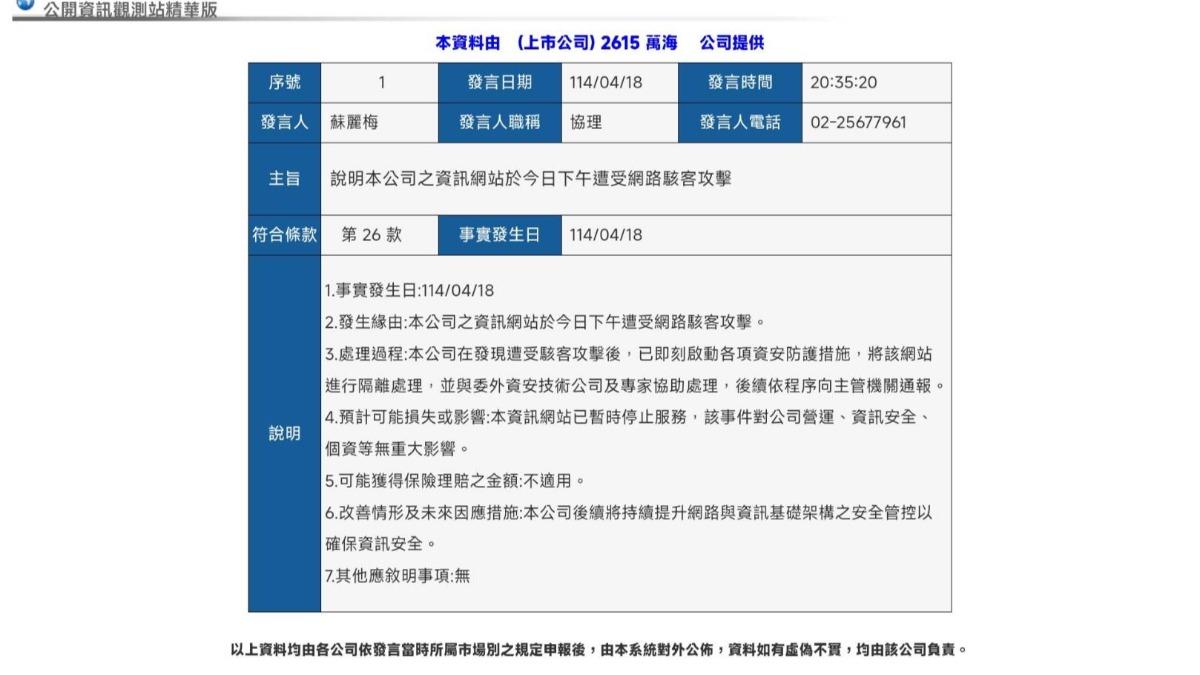Viewport: 1200px width, 675px height.
Task: Click the 發言日期 header cell
Action: 500,83
